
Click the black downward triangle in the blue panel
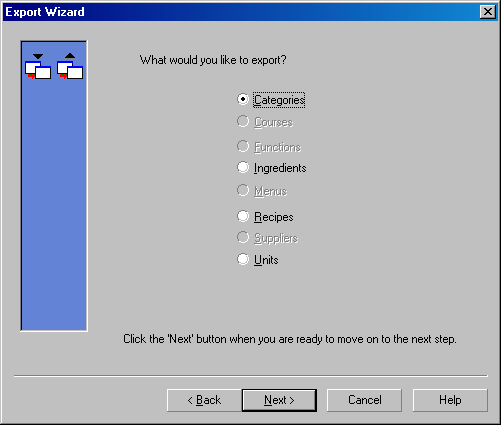click(38, 56)
